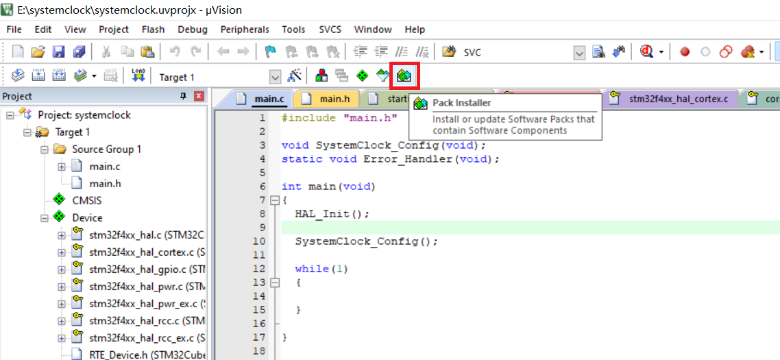Click the Save file floppy icon
Viewport: 780px width, 360px height.
tap(59, 52)
